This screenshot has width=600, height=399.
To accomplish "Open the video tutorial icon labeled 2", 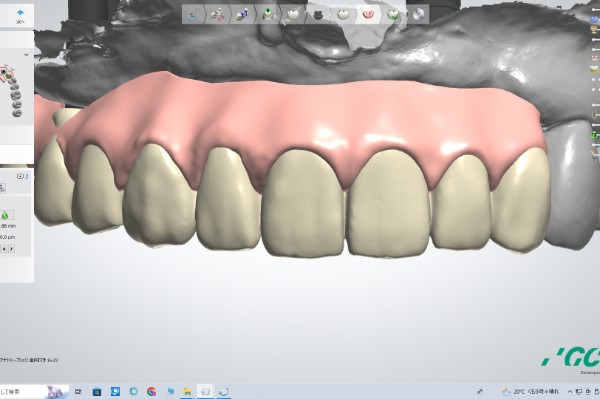I will [x=23, y=176].
